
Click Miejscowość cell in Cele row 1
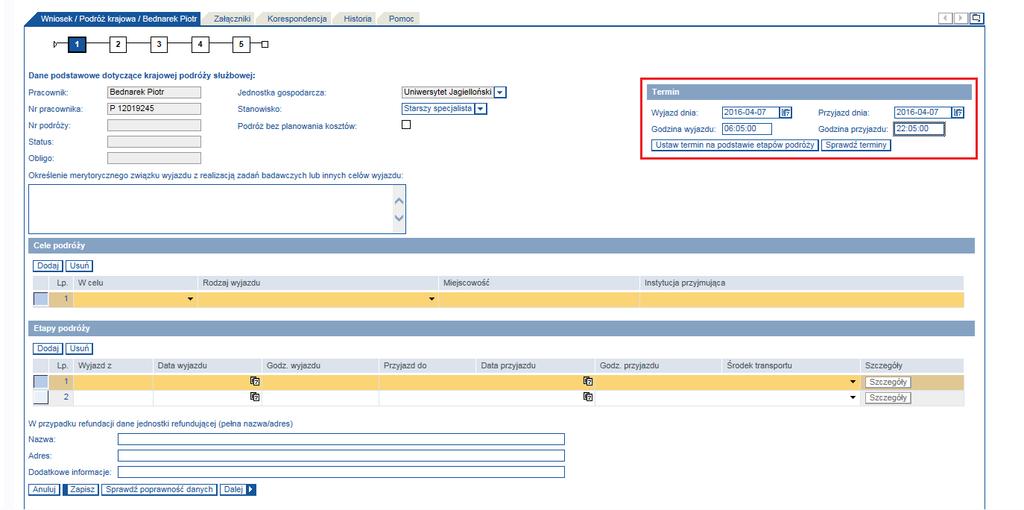click(539, 299)
